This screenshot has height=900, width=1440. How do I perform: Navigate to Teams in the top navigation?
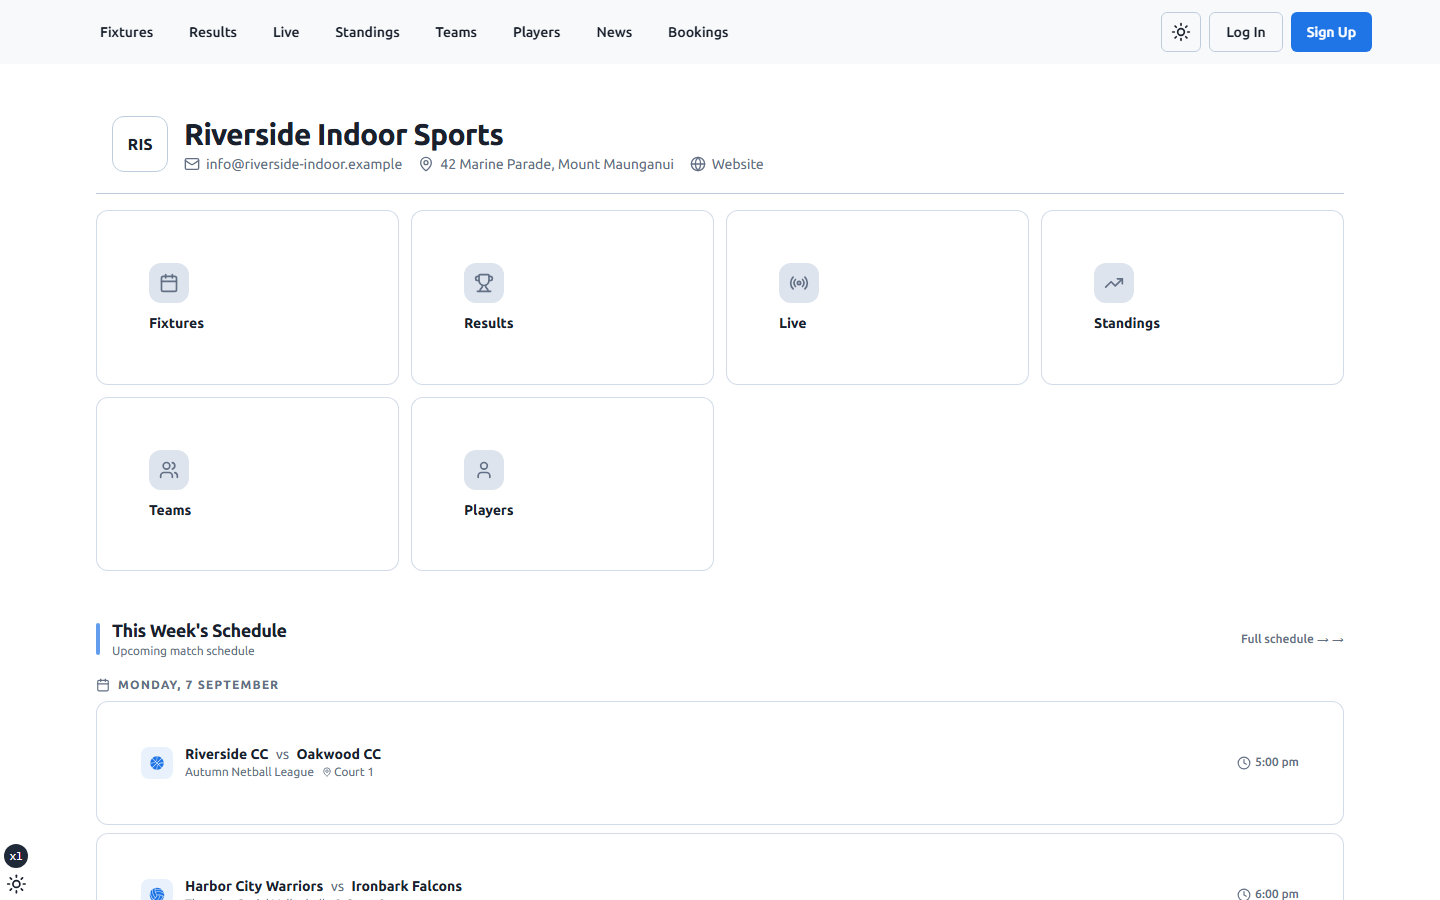[x=456, y=32]
